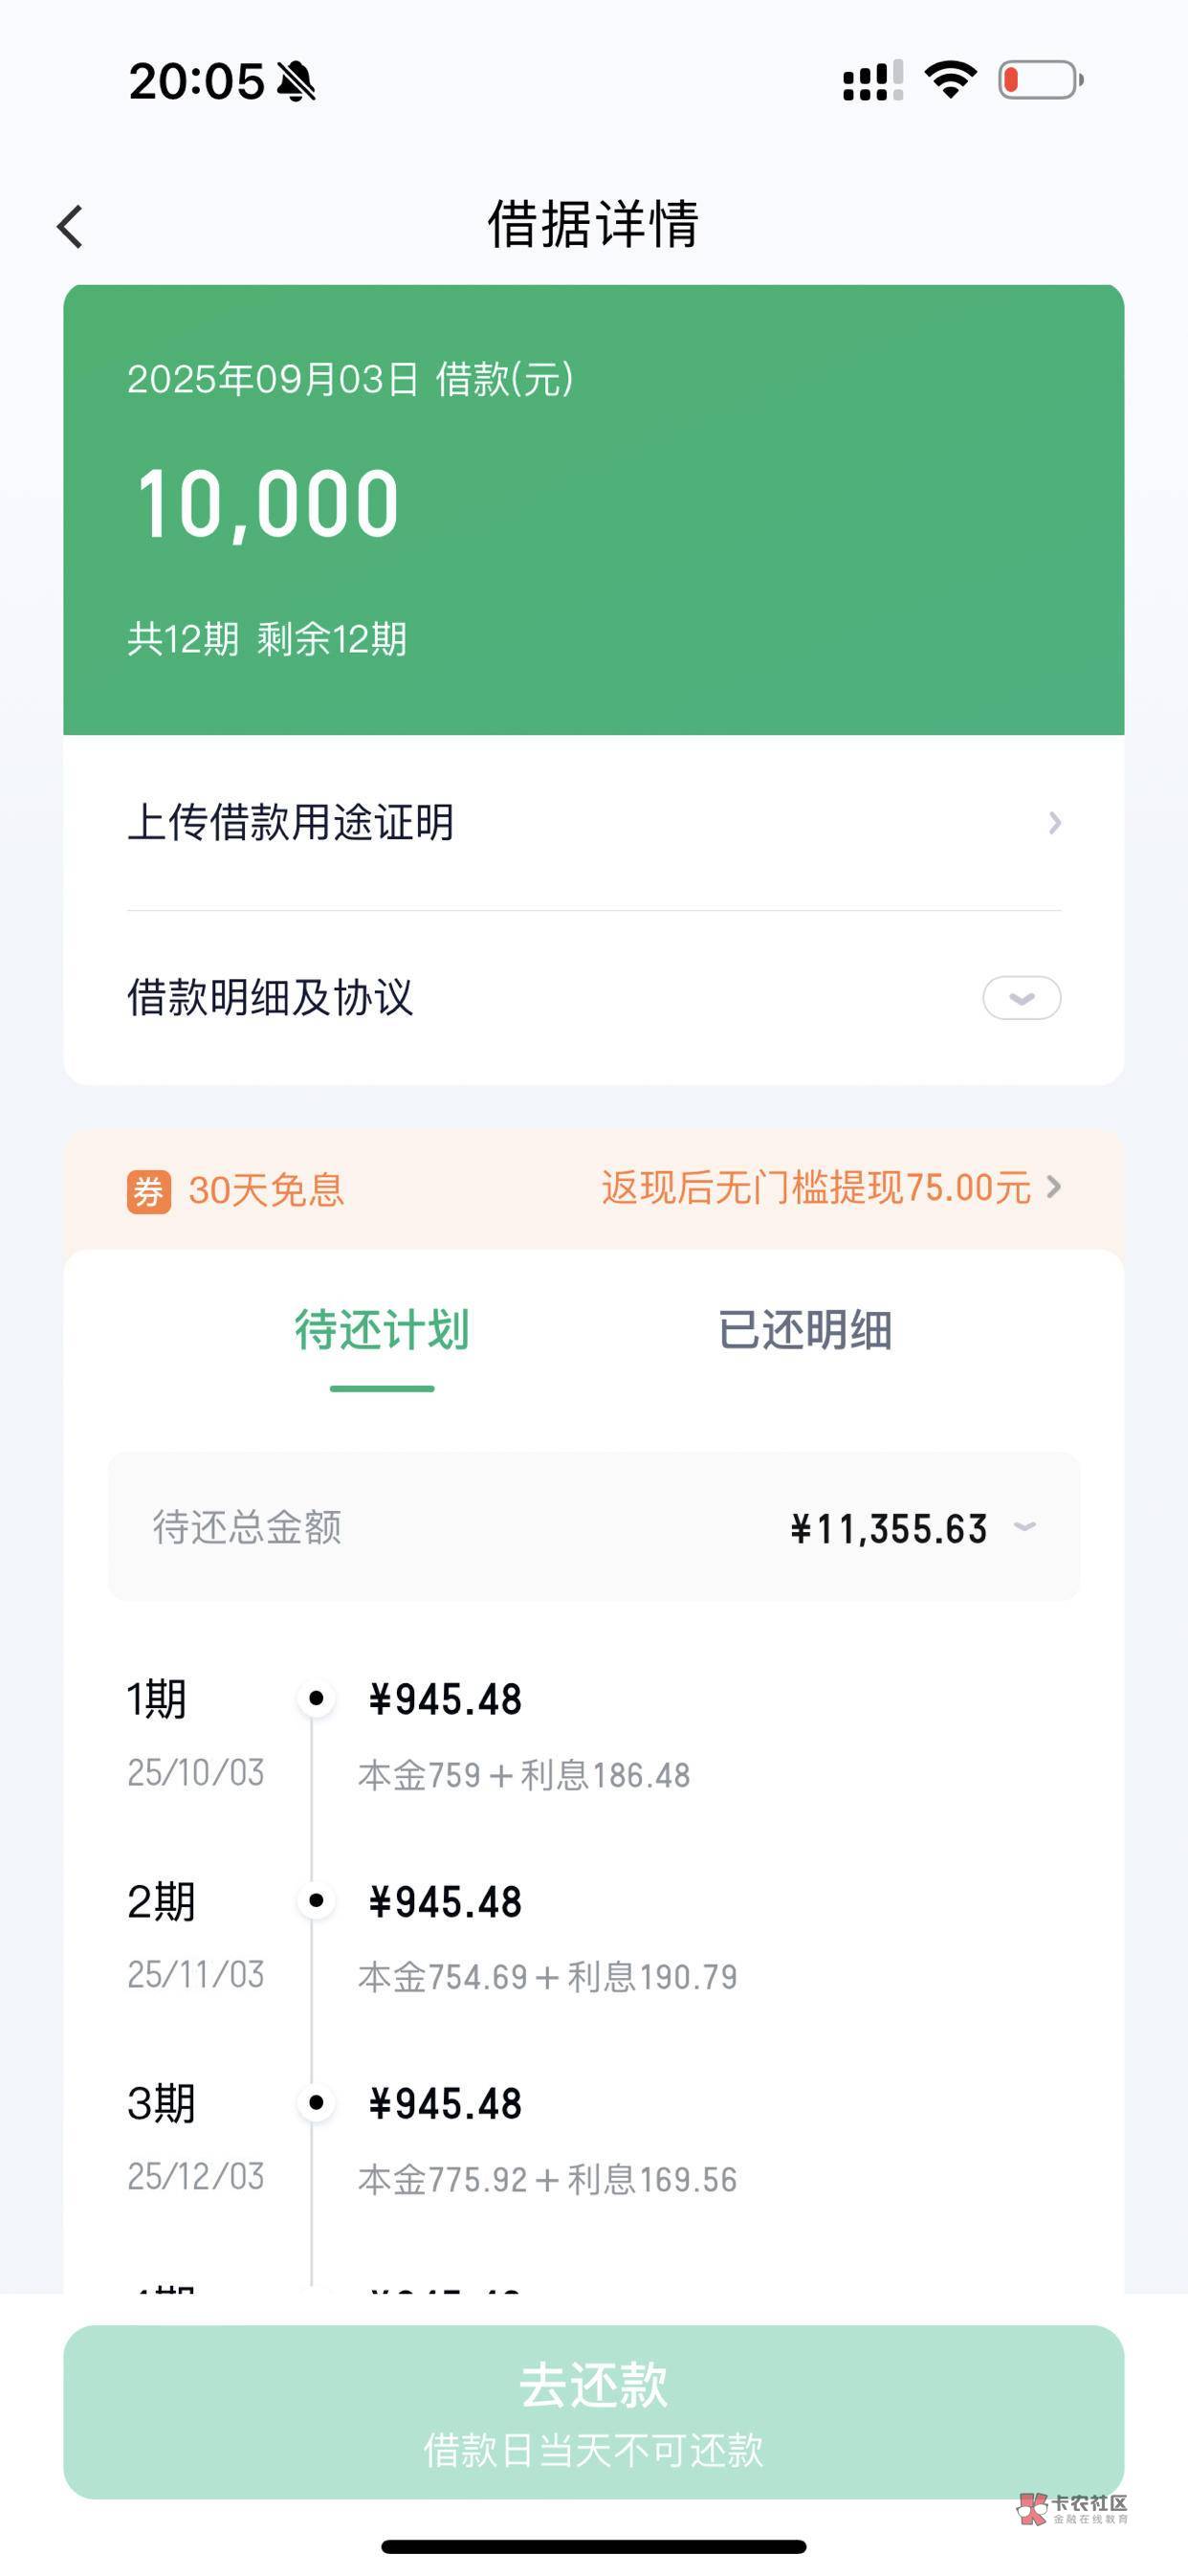Viewport: 1188px width, 2576px height.
Task: Tap the orange coupon 券 icon
Action: (x=148, y=1191)
